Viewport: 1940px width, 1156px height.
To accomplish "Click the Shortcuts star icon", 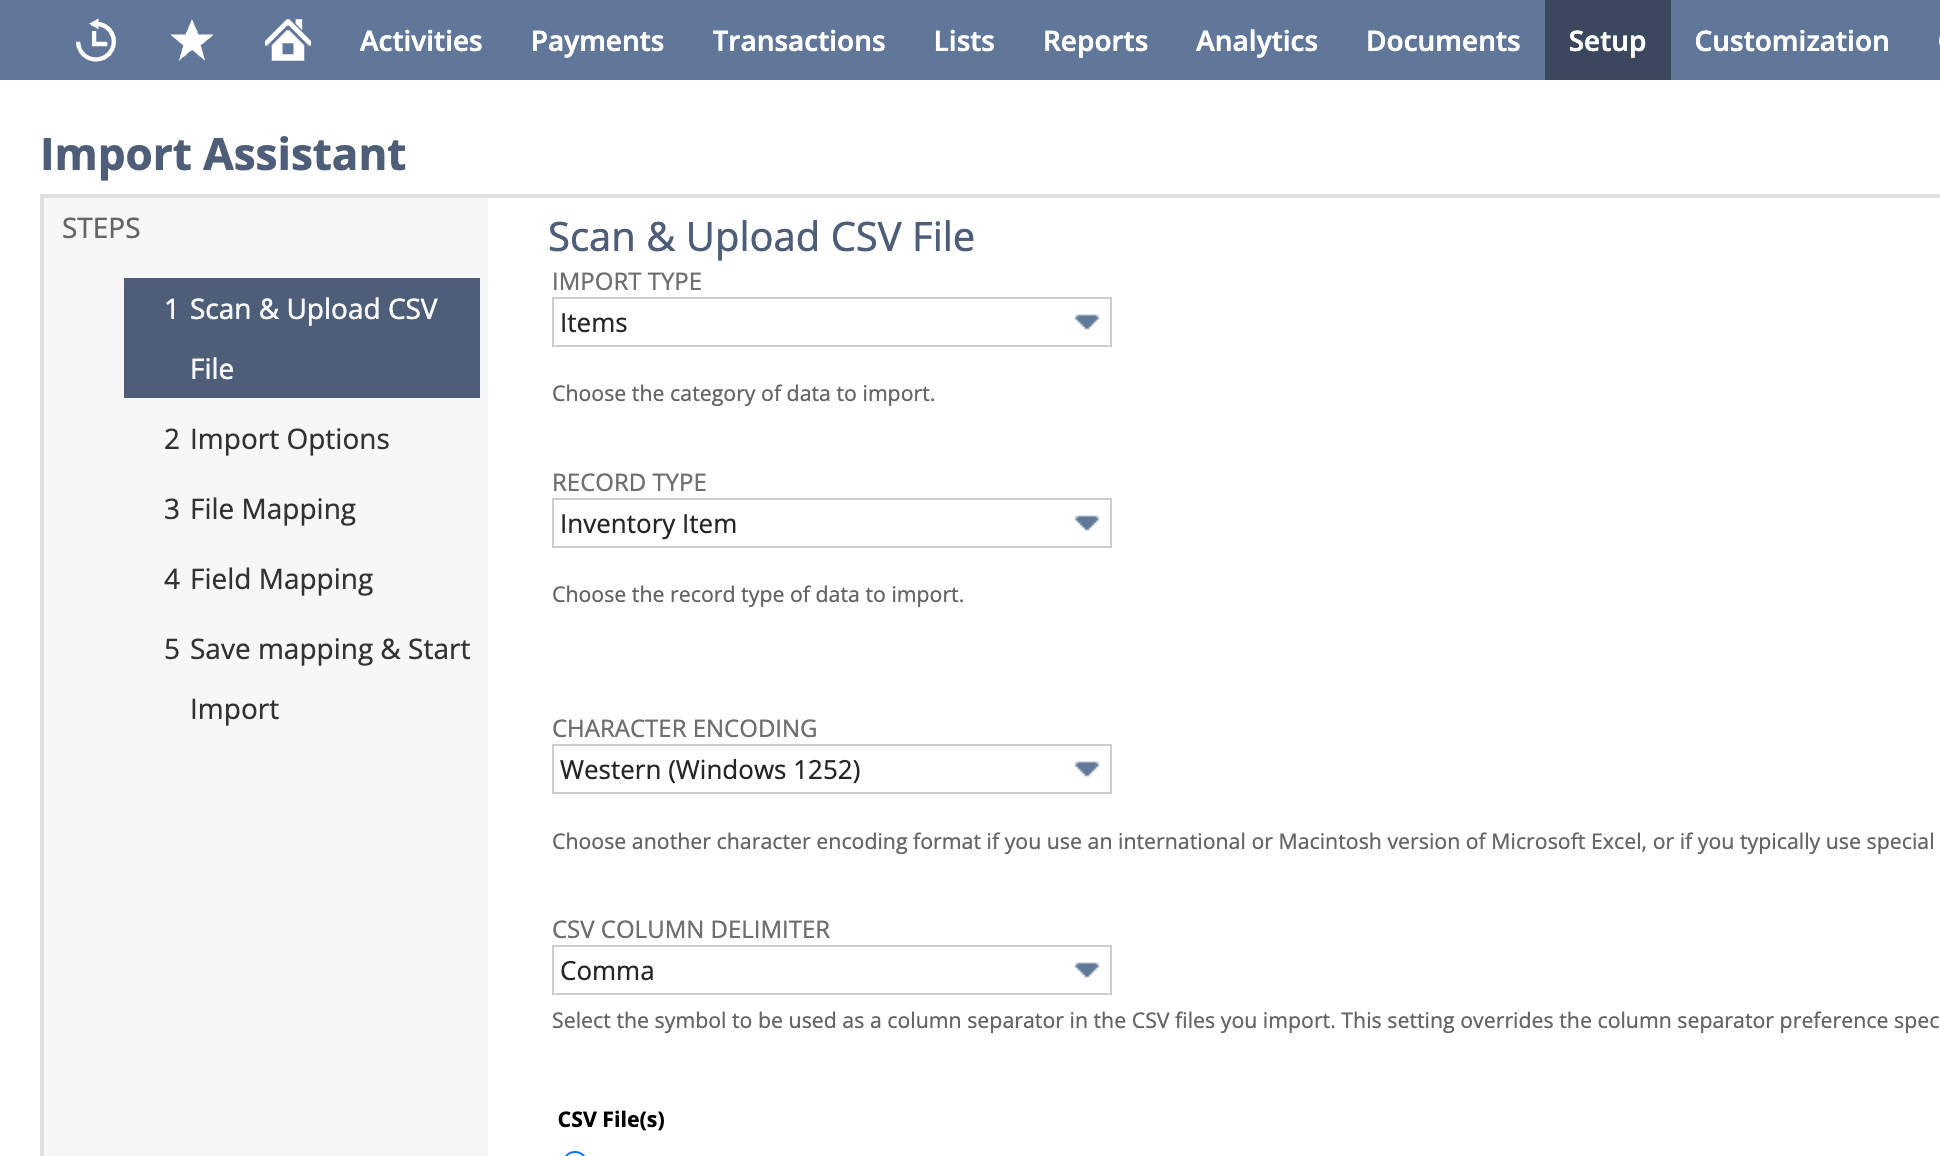I will 191,41.
